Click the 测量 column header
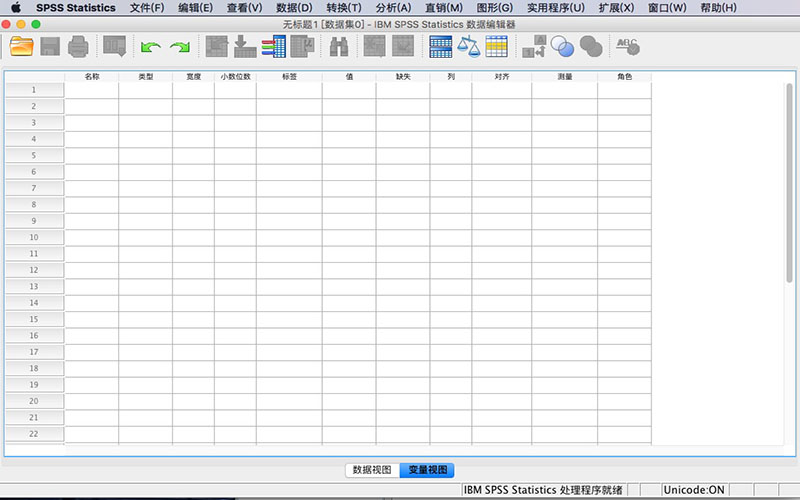800x500 pixels. (x=565, y=77)
